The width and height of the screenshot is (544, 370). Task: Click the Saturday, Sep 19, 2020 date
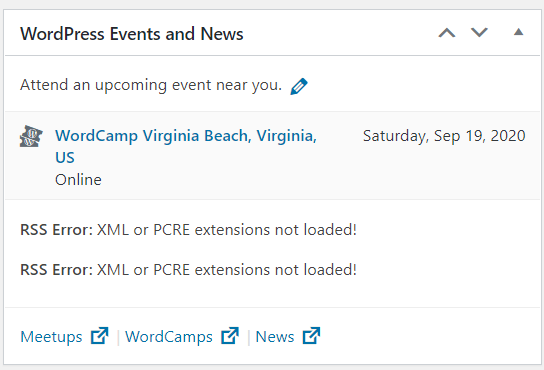[444, 136]
